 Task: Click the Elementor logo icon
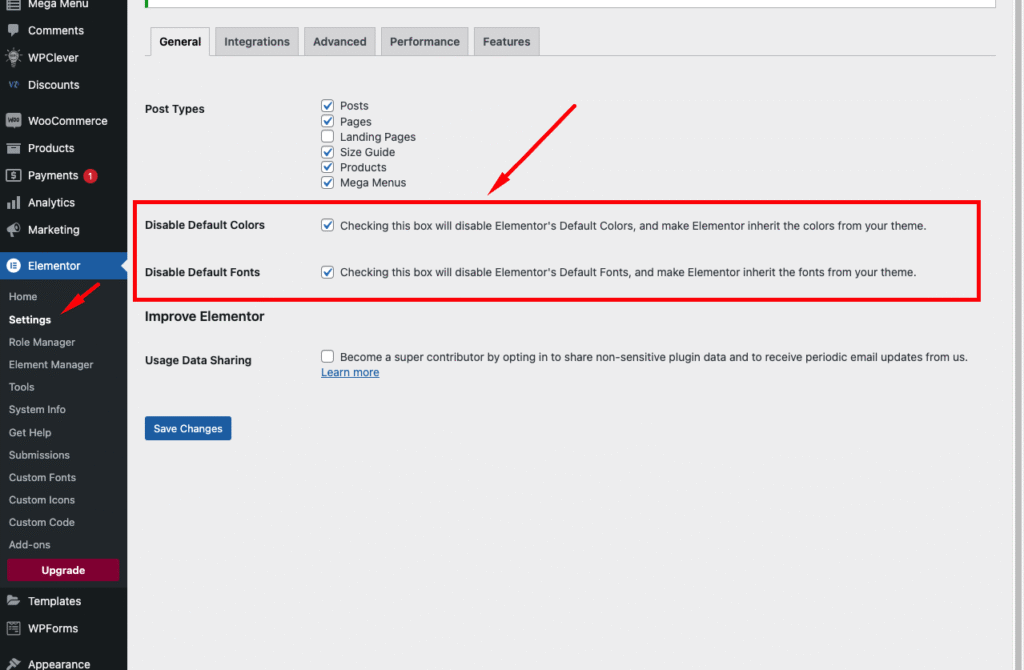click(x=13, y=266)
